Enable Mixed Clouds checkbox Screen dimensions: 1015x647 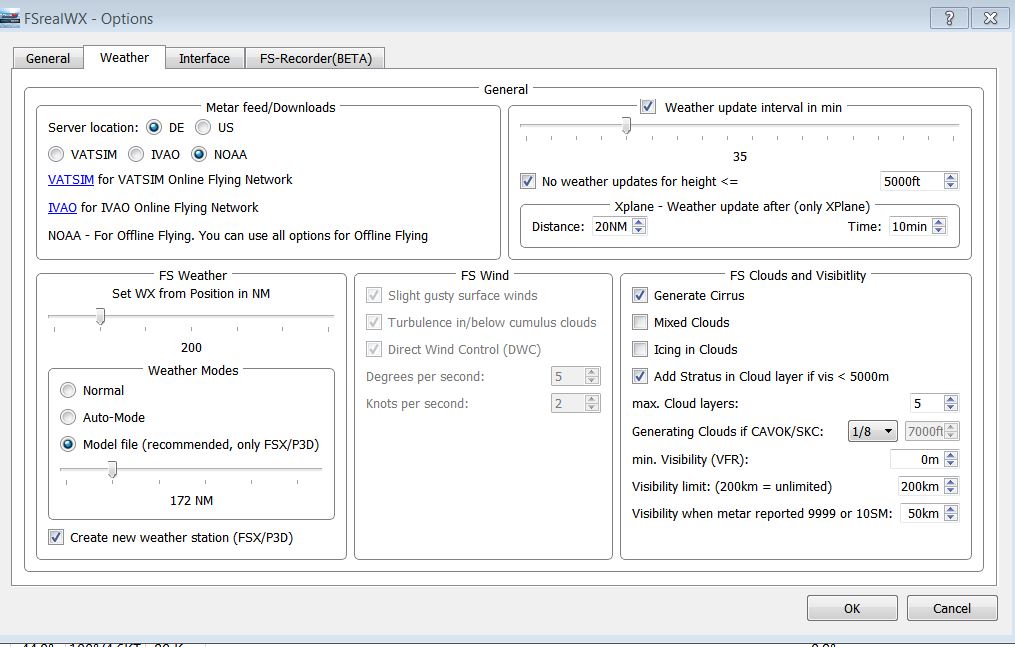[640, 322]
